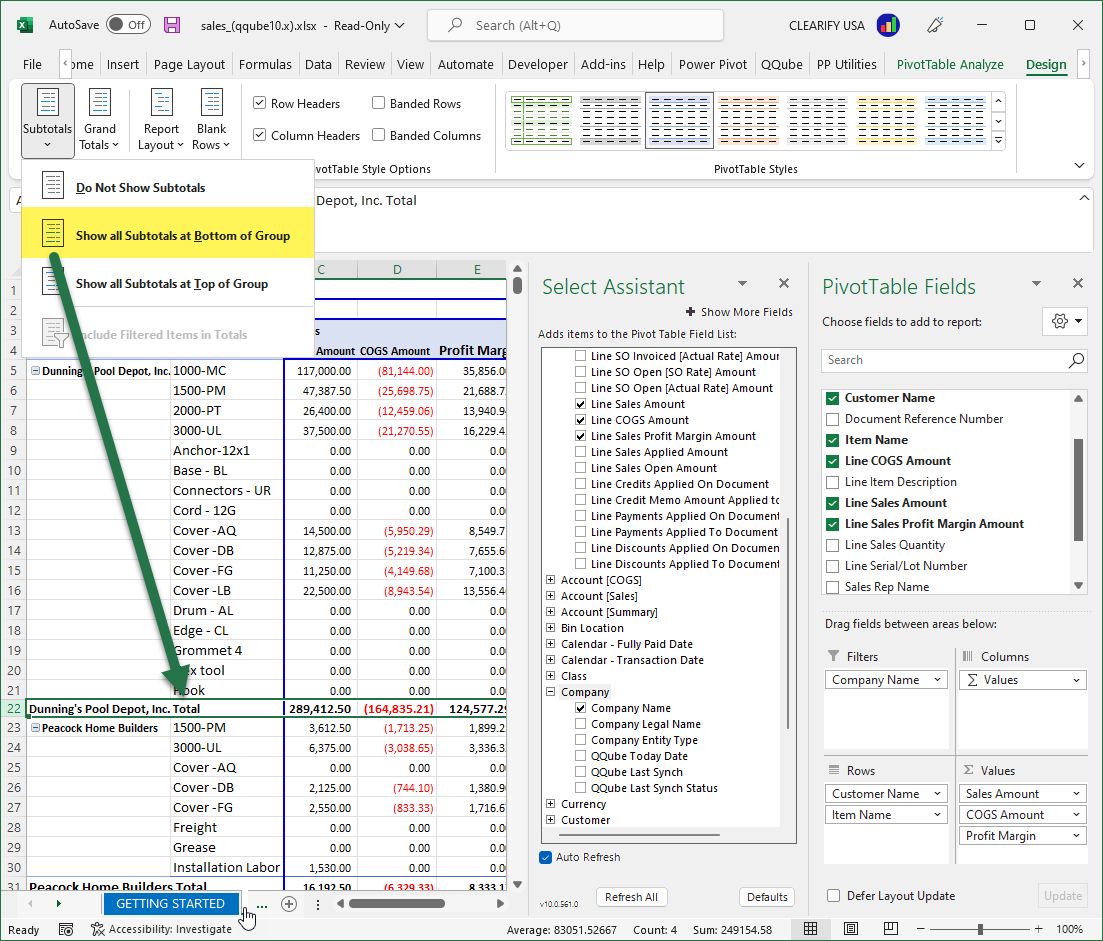Switch to Page Layout view in status bar
This screenshot has width=1103, height=941.
(x=850, y=929)
